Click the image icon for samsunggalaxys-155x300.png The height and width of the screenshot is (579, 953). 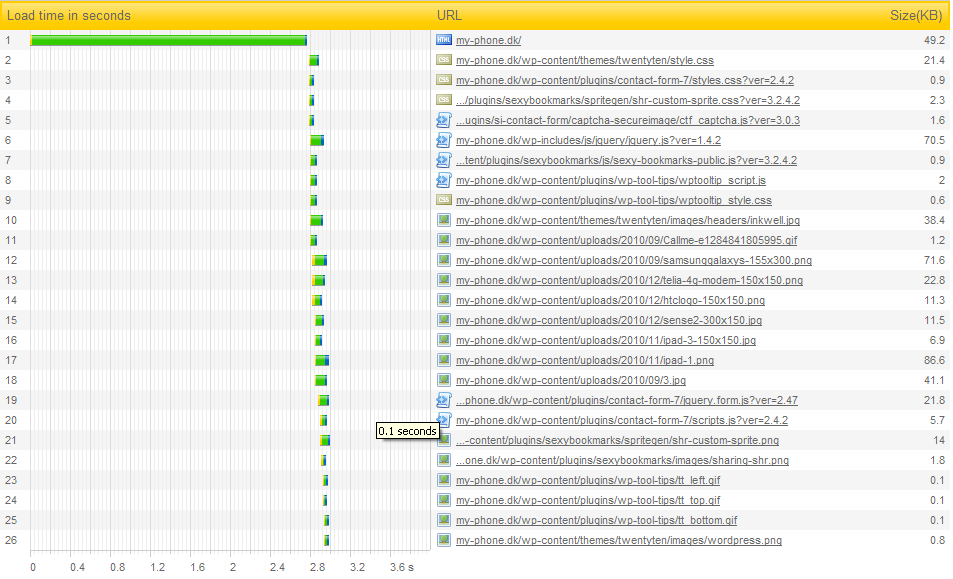tap(444, 260)
